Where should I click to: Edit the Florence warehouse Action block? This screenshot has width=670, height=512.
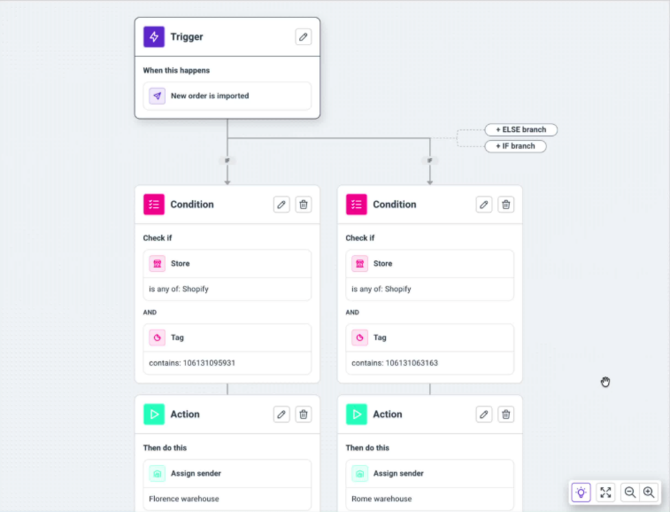[281, 414]
